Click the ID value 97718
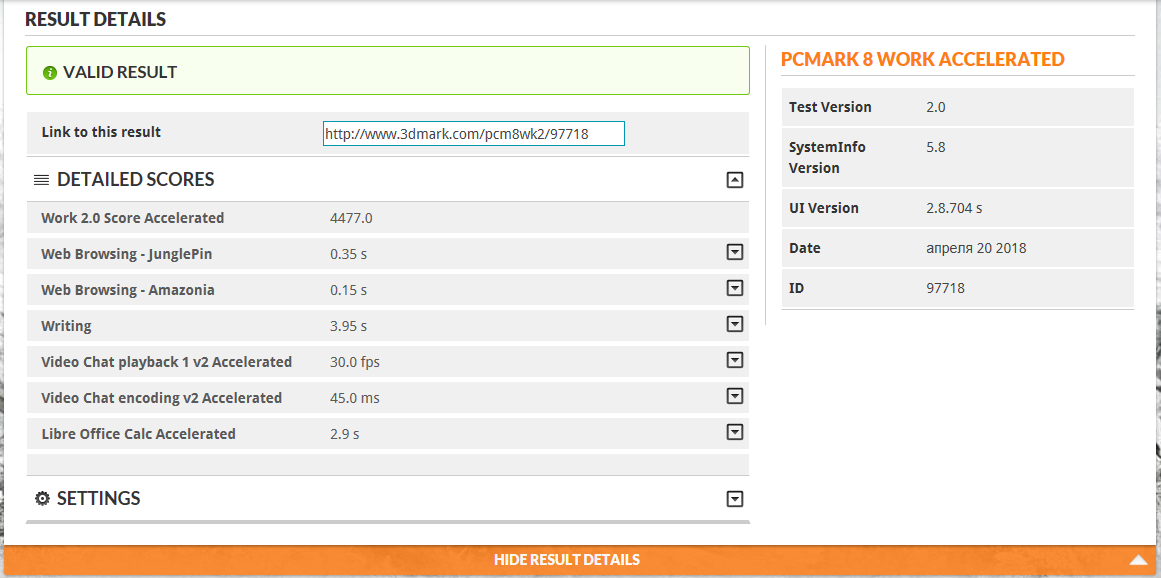The height and width of the screenshot is (578, 1161). point(945,288)
